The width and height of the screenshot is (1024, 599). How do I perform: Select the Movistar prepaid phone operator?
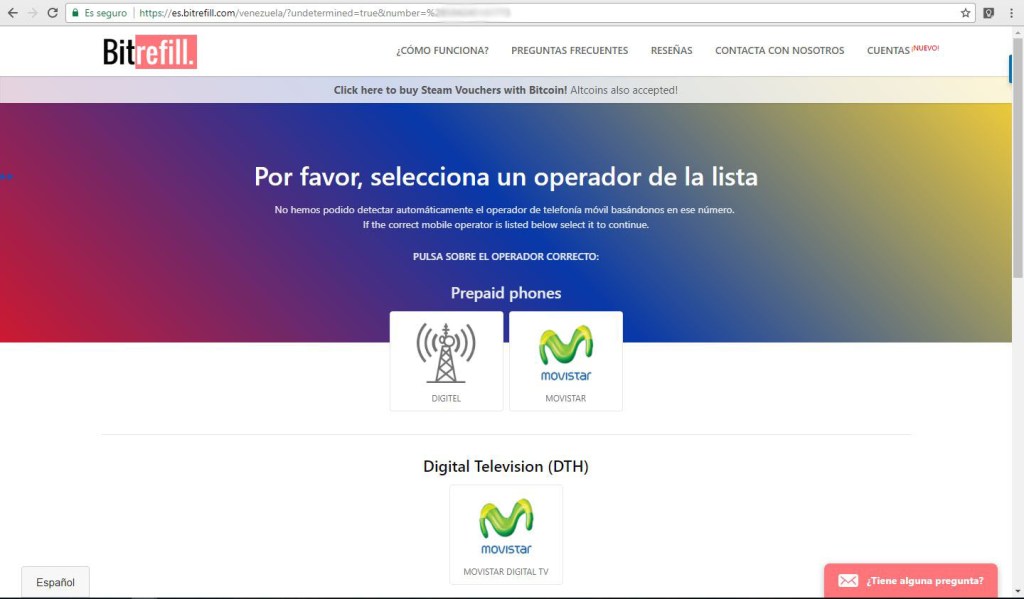pyautogui.click(x=566, y=361)
